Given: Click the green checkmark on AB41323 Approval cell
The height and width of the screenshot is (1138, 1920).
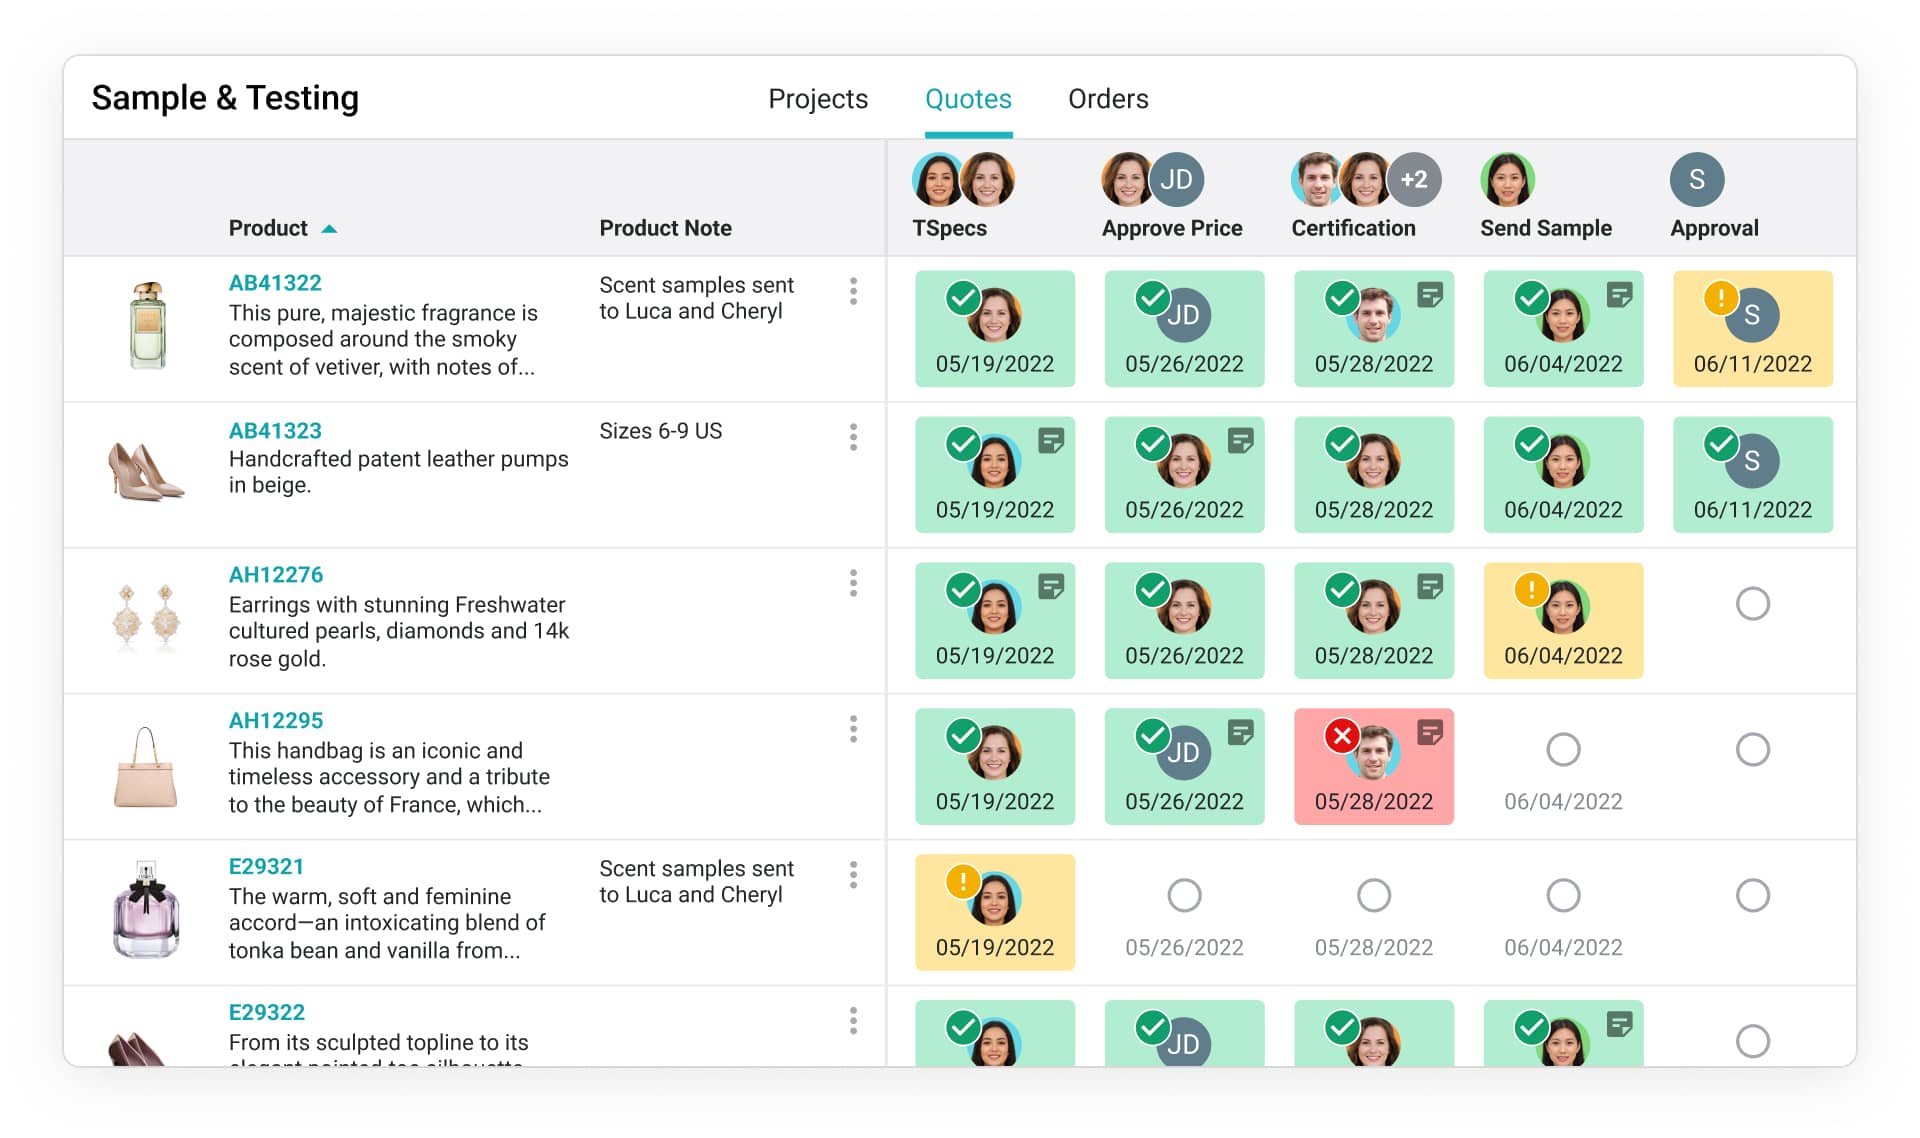Looking at the screenshot, I should (x=1721, y=443).
